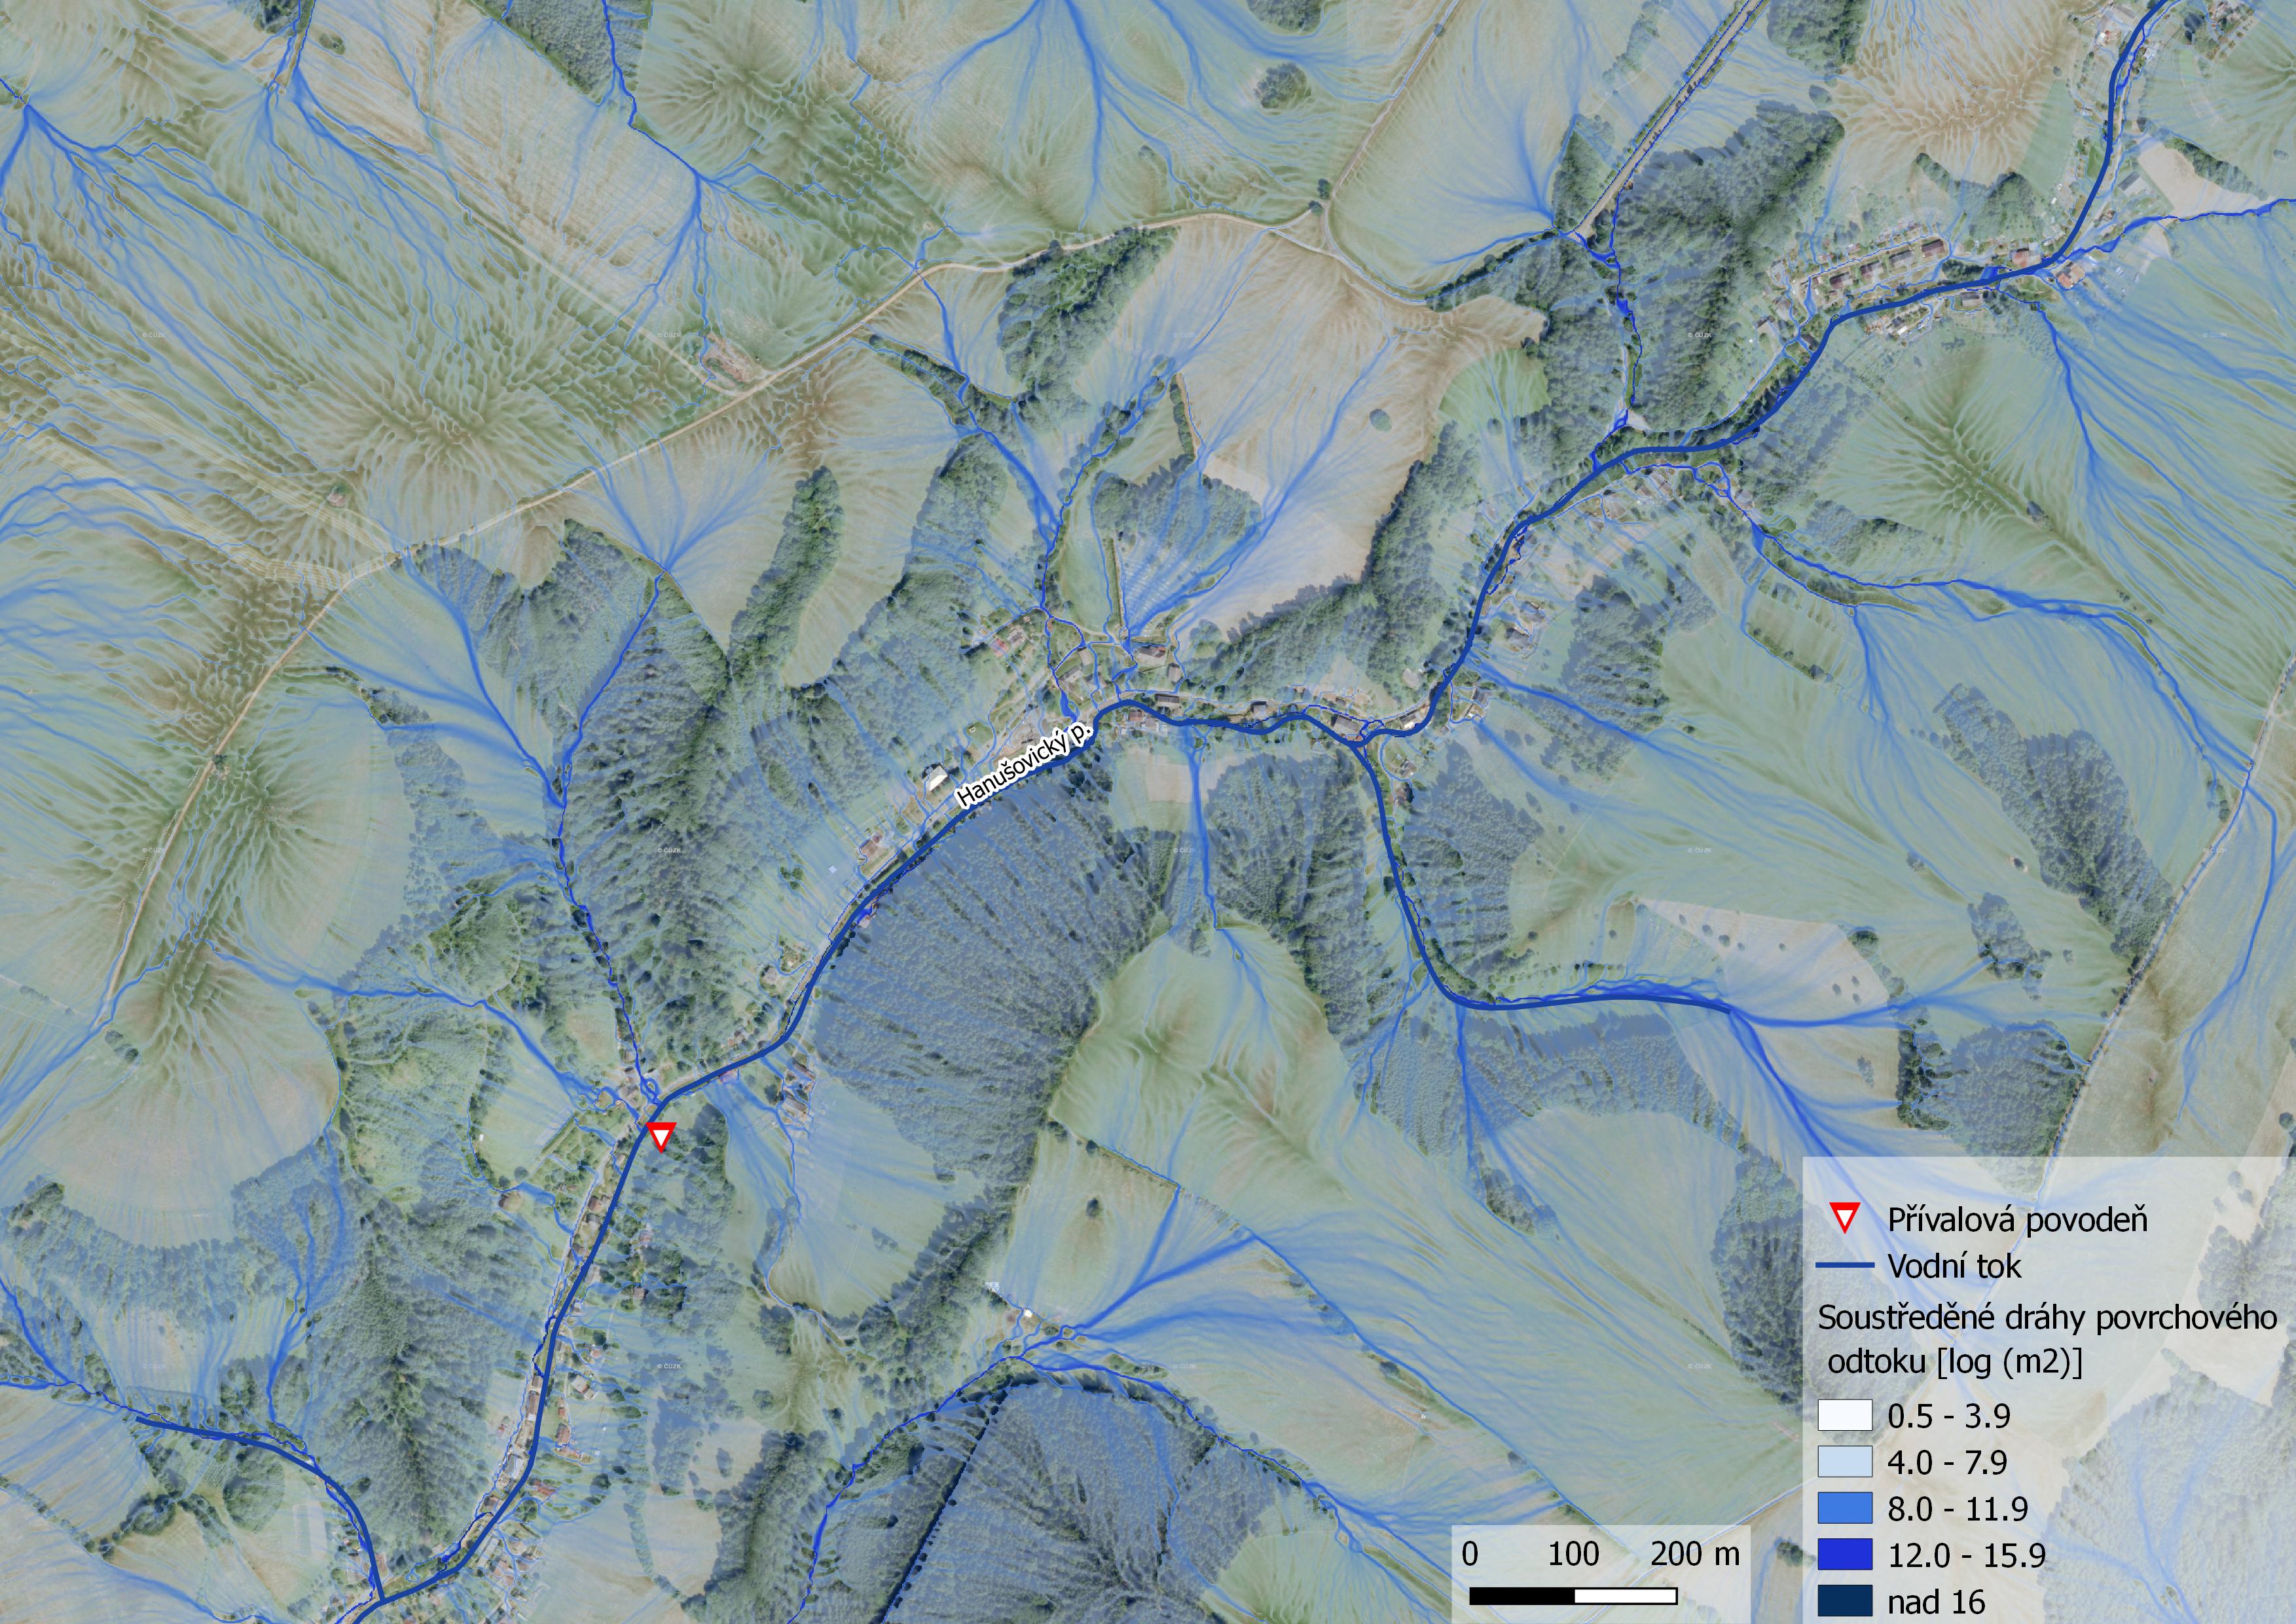
Task: Click the bright blue swatch for 12.0 - 15.9
Action: pyautogui.click(x=1845, y=1555)
